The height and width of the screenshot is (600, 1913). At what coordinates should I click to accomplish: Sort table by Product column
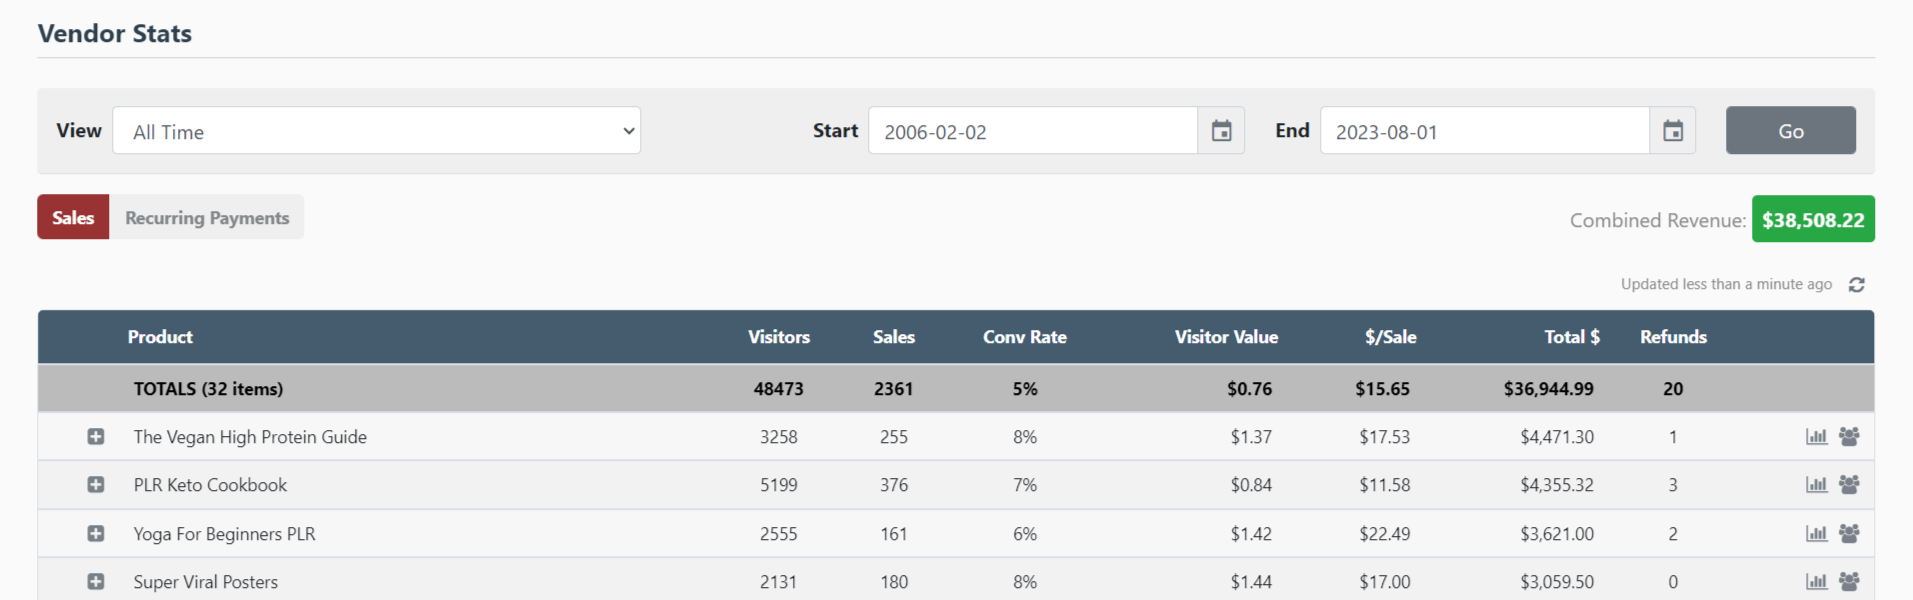pyautogui.click(x=160, y=337)
